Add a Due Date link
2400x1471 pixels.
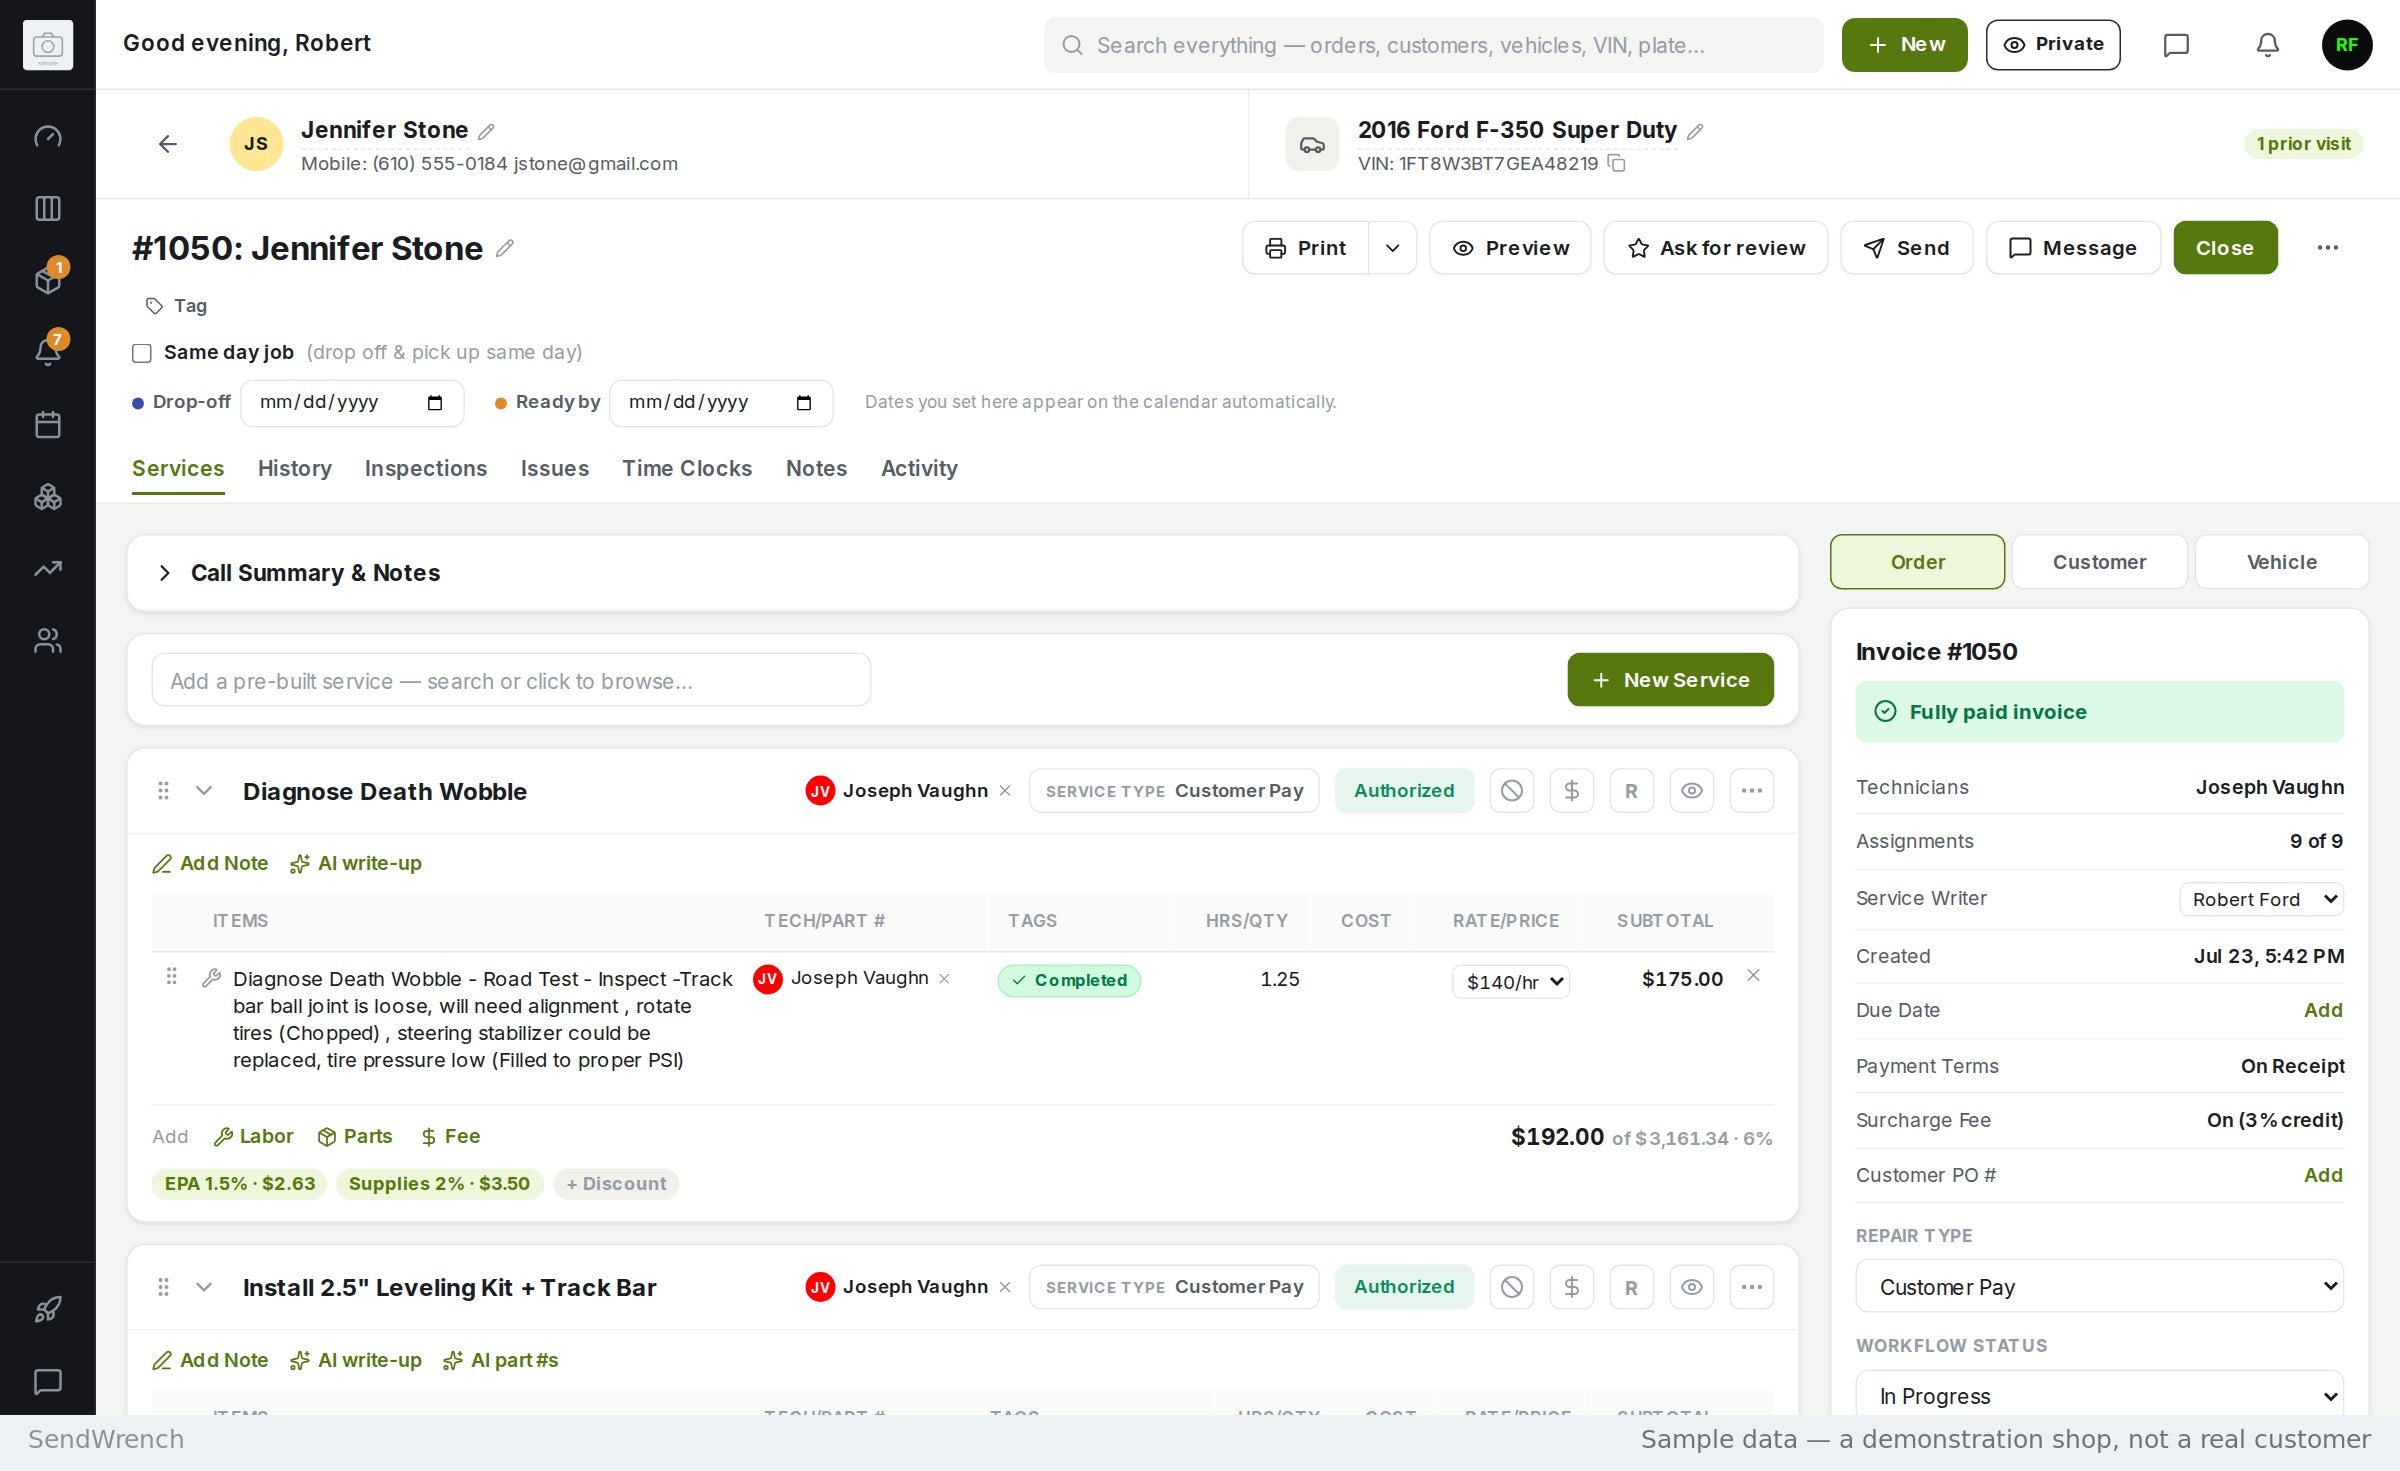click(2322, 1010)
